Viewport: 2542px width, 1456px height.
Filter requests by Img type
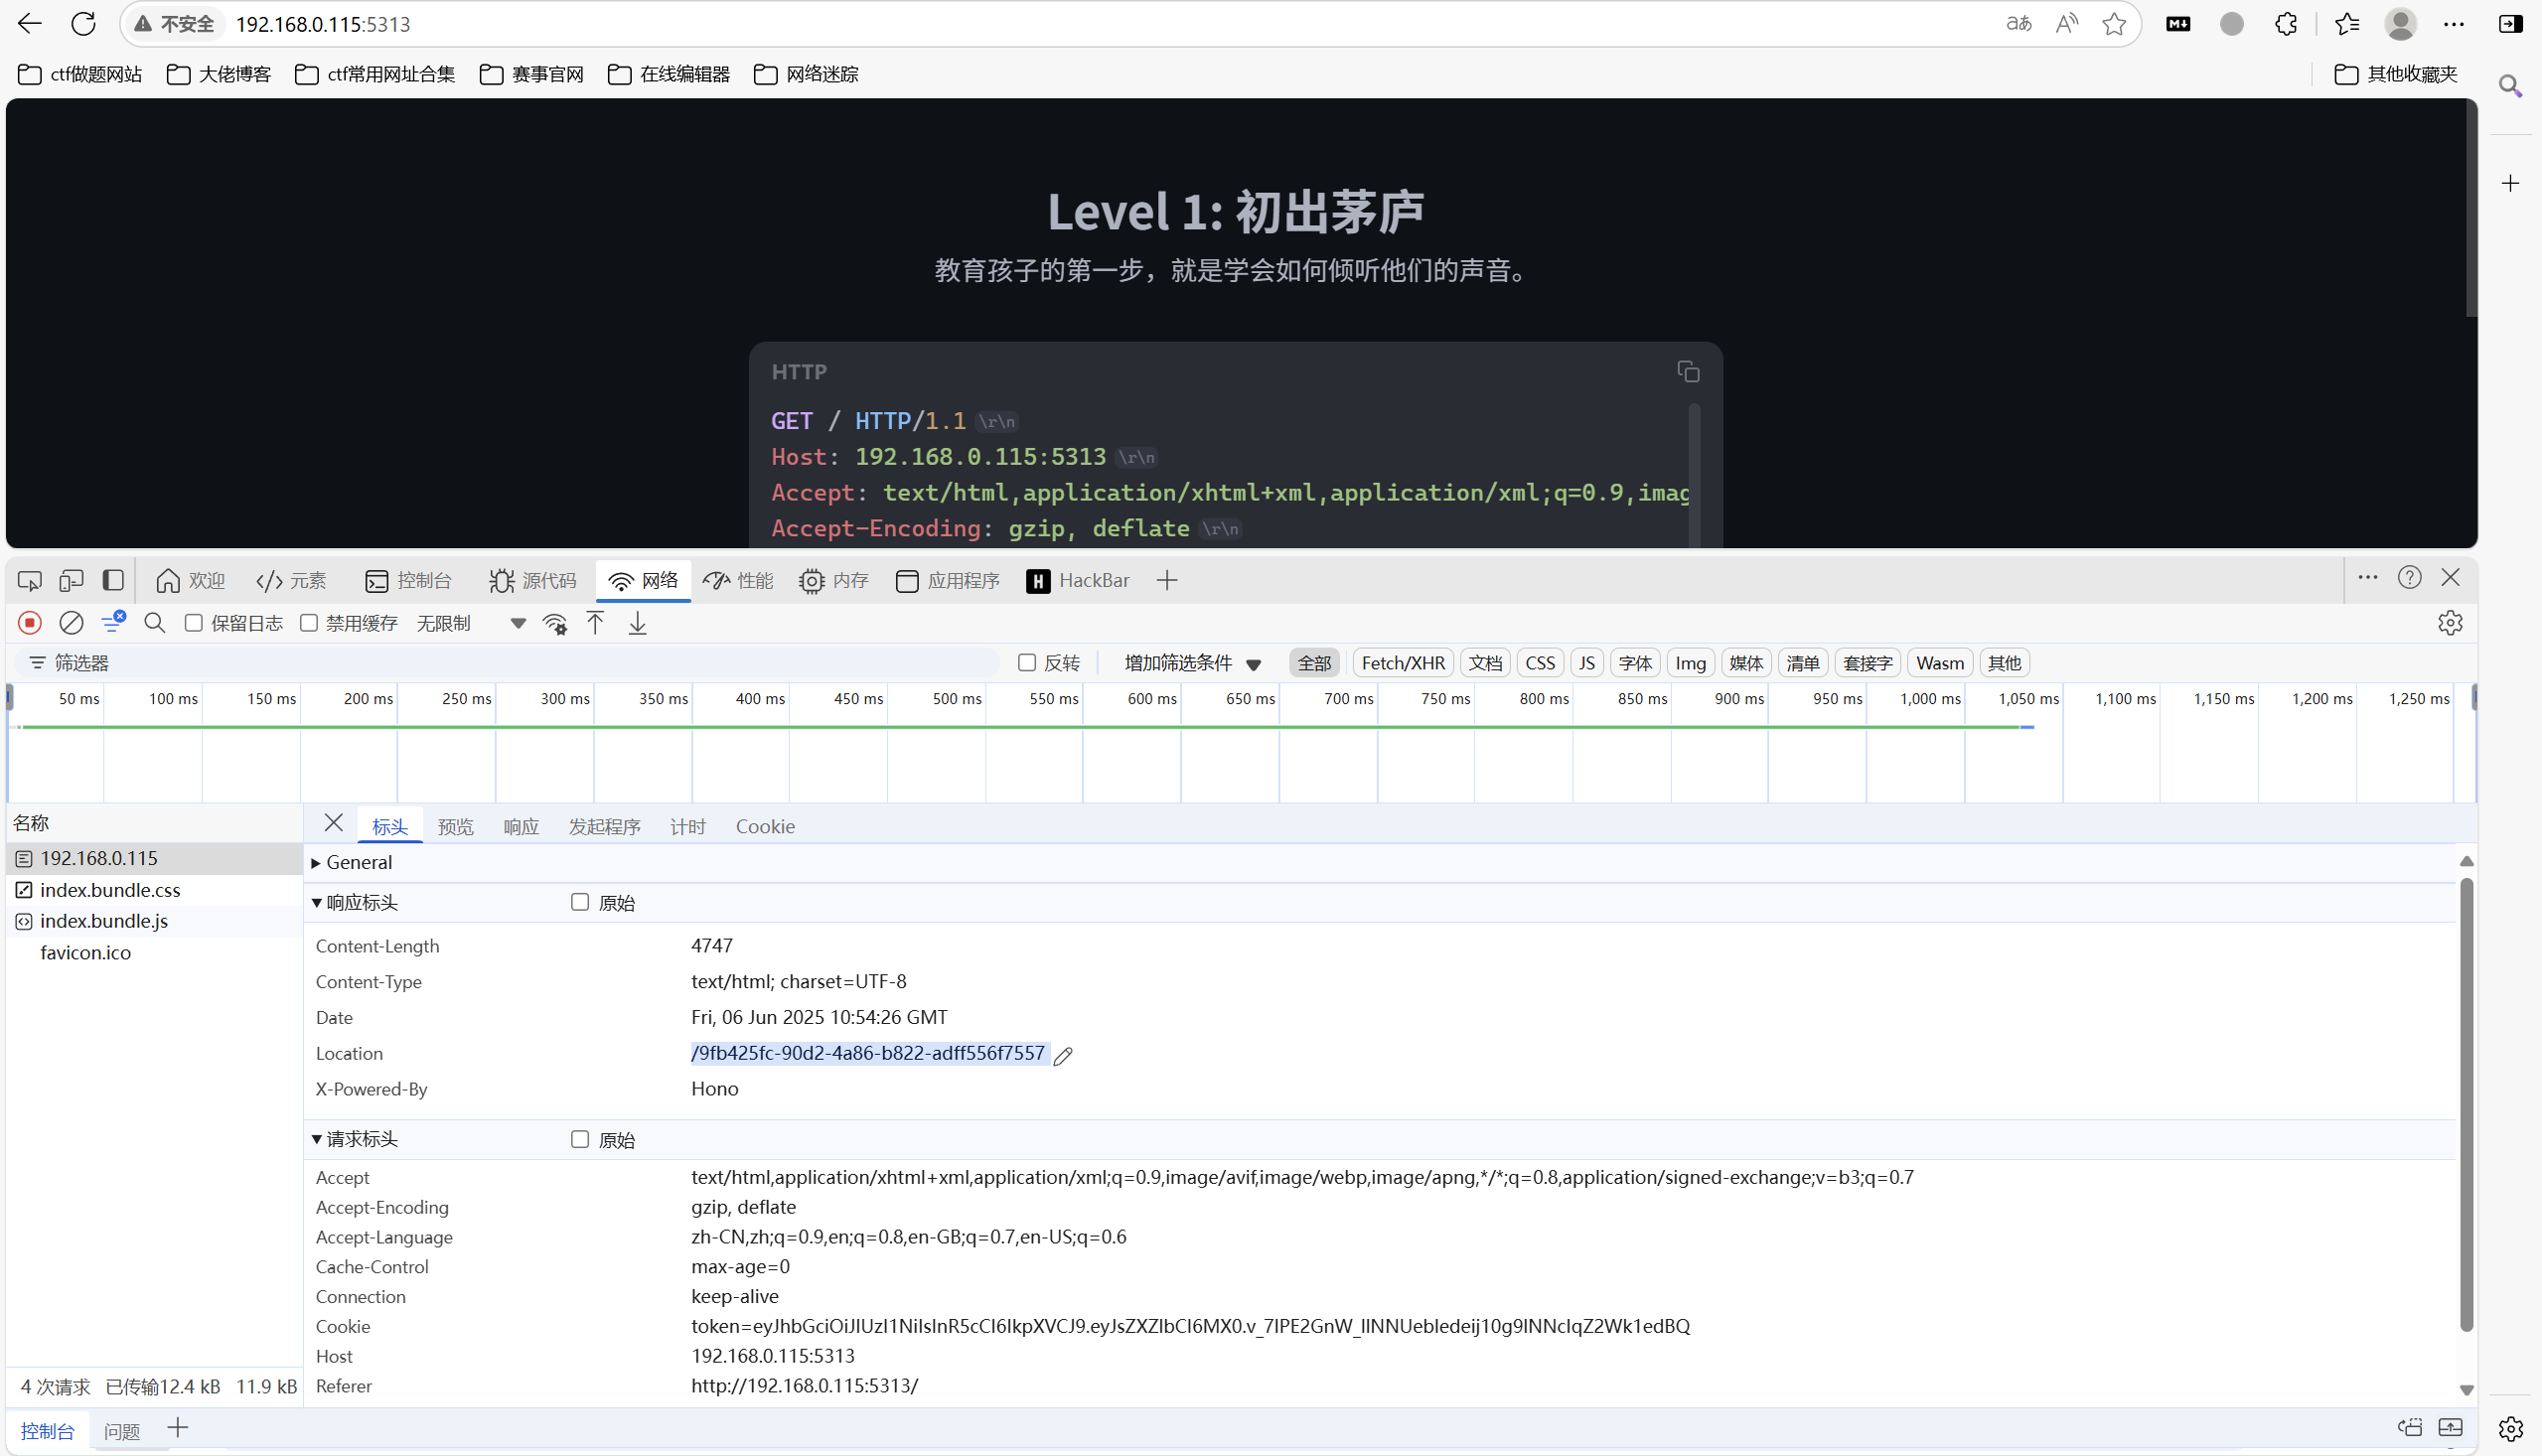pyautogui.click(x=1690, y=663)
